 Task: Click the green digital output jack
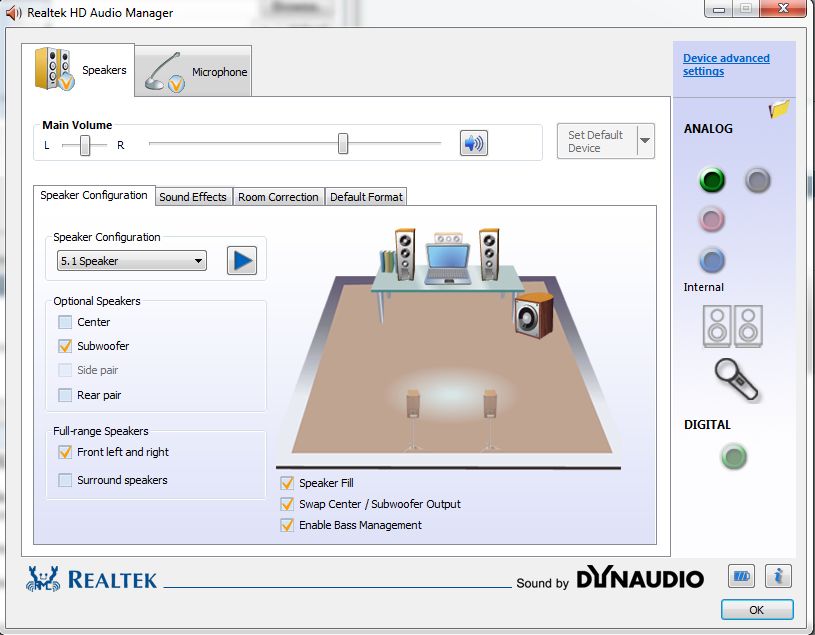tap(734, 457)
